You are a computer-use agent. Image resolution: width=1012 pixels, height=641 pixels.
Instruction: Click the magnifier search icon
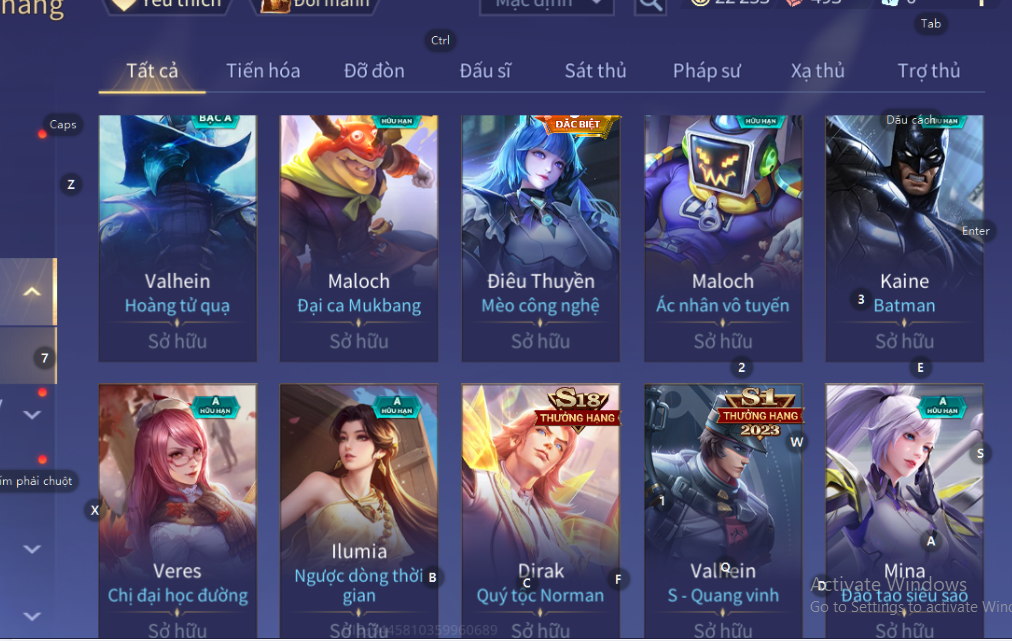point(650,5)
